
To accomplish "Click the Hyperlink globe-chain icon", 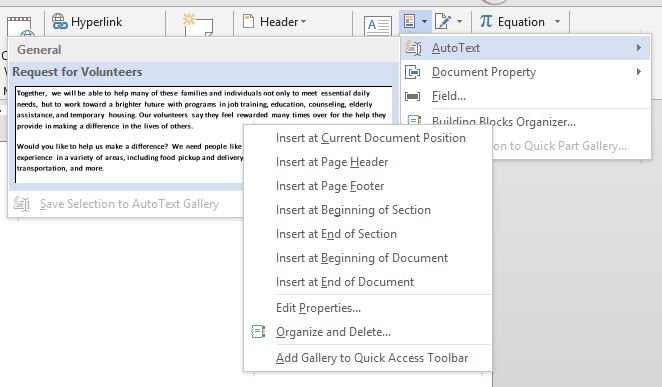I will 60,21.
